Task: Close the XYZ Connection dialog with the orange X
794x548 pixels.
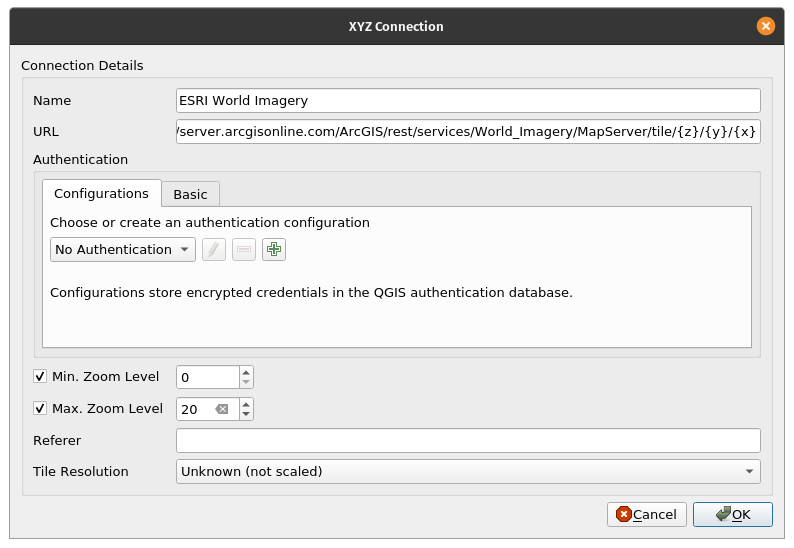Action: click(x=766, y=26)
